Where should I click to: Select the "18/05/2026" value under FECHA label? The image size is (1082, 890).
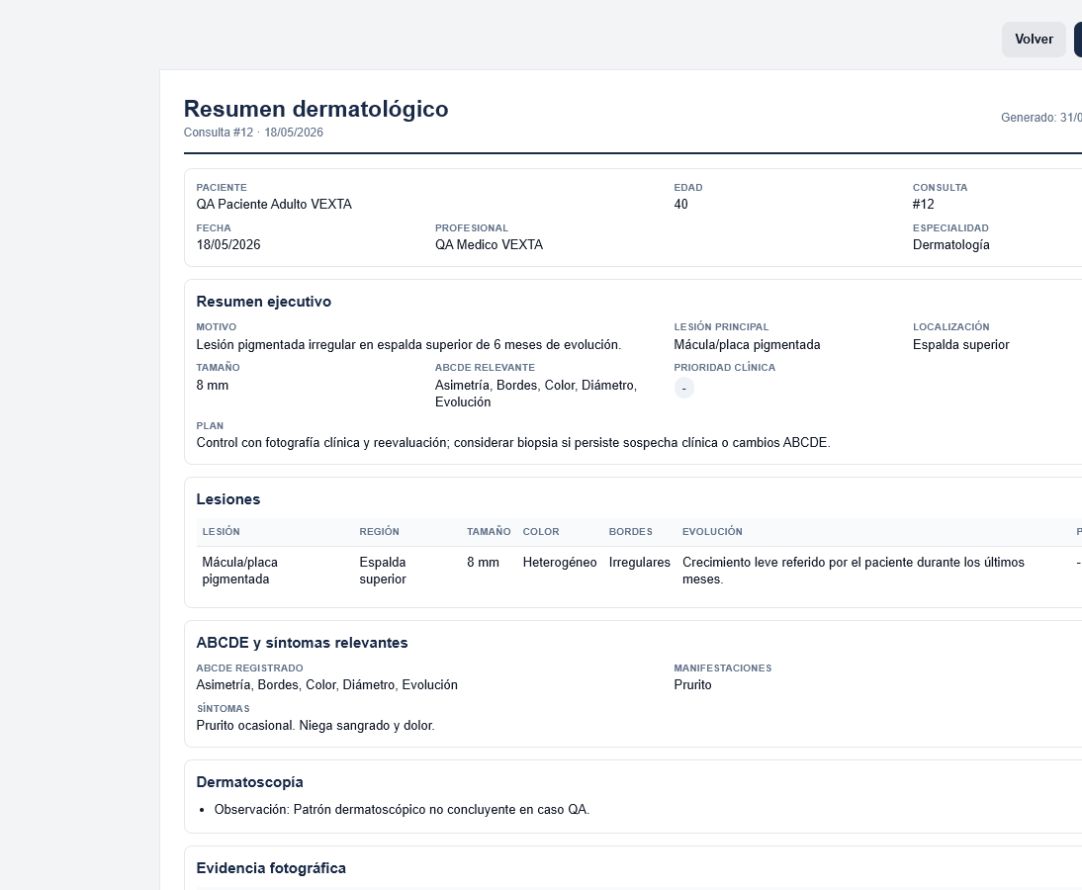[x=228, y=245]
